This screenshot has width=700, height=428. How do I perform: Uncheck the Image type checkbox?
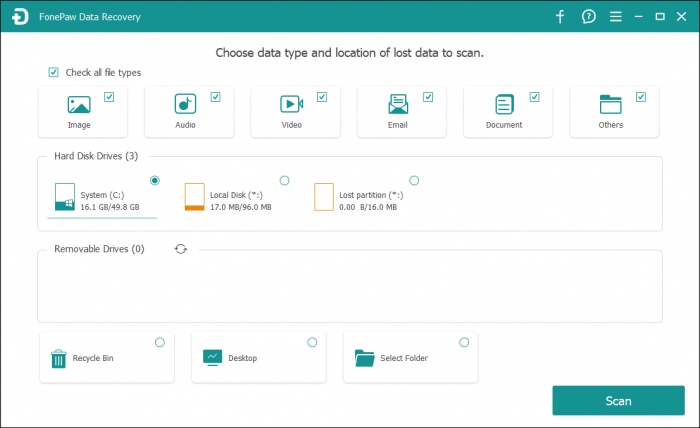click(x=109, y=97)
